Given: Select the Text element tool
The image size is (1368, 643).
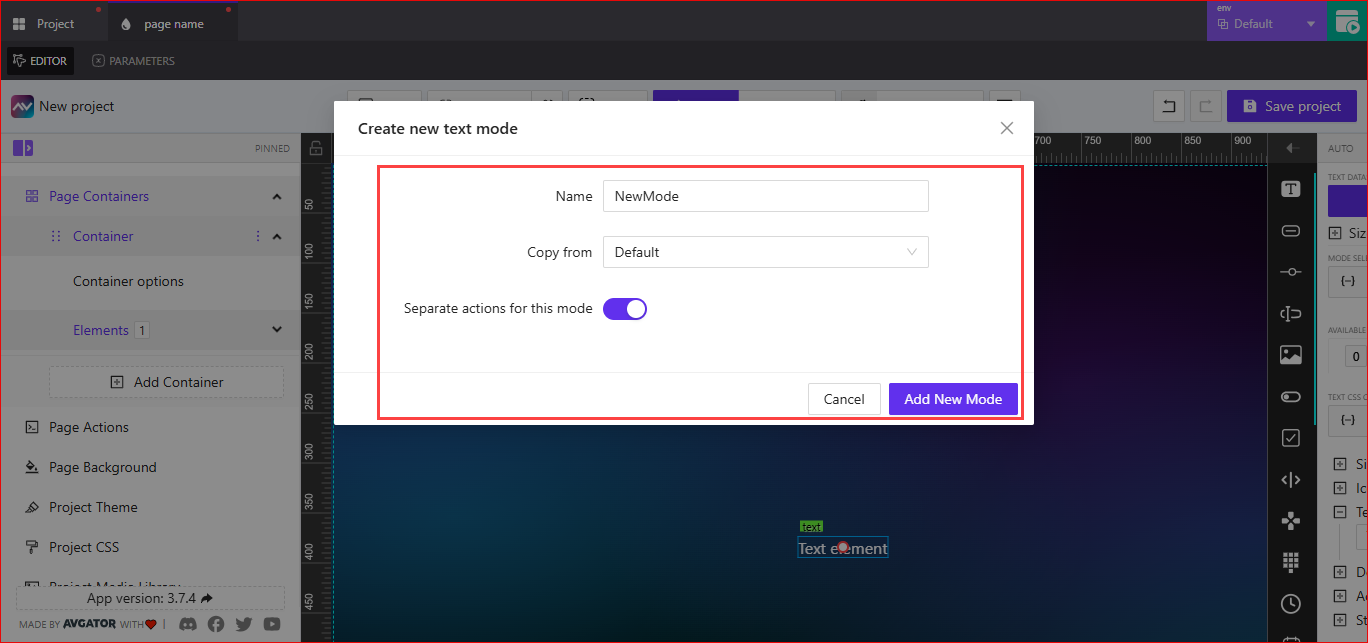Looking at the screenshot, I should click(1290, 188).
